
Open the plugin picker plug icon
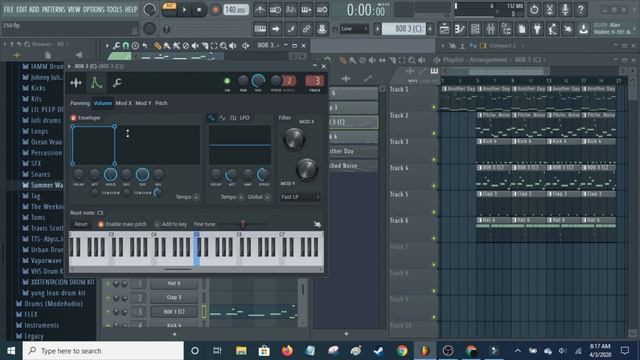537,29
